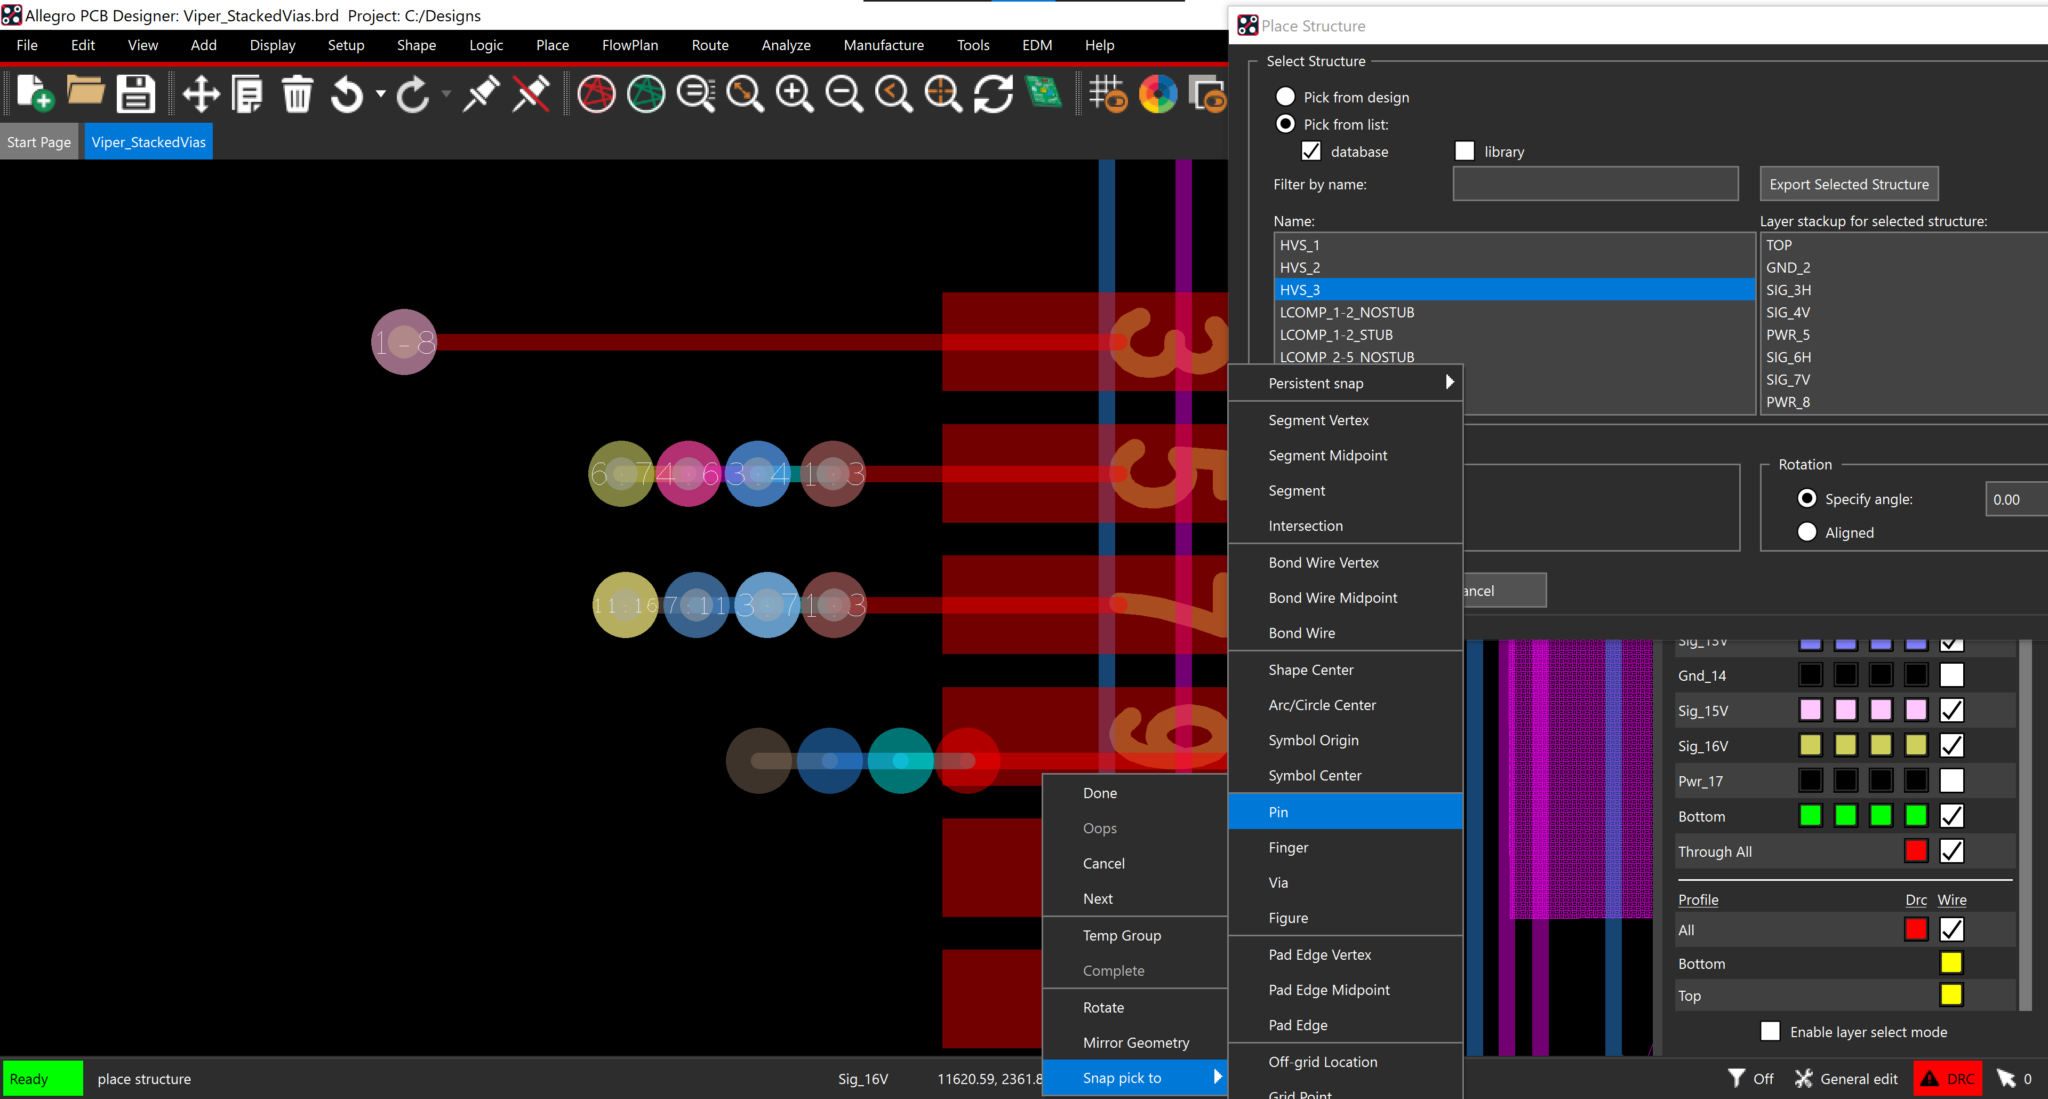Select the Aligned rotation radio button
The image size is (2048, 1099).
click(x=1807, y=532)
